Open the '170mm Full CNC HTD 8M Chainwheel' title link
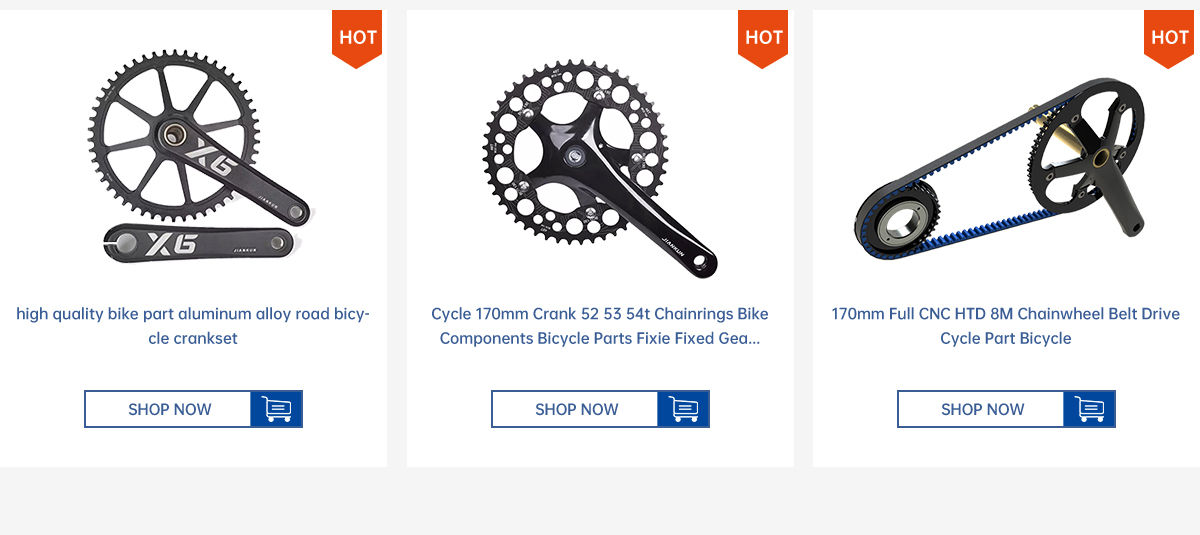The image size is (1200, 535). 1006,326
